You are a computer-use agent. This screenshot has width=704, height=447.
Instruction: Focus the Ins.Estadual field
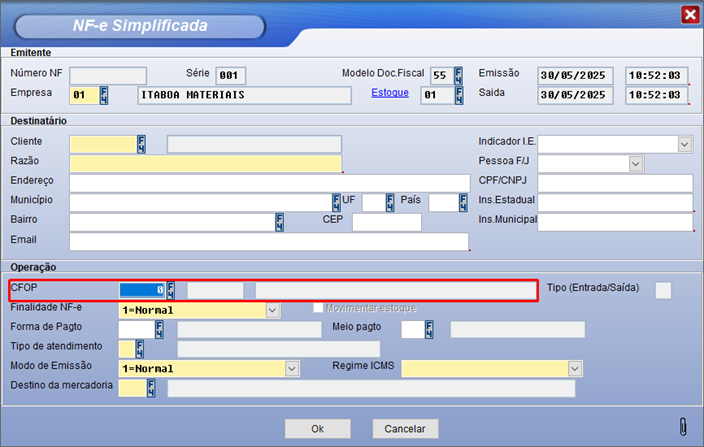(x=615, y=202)
